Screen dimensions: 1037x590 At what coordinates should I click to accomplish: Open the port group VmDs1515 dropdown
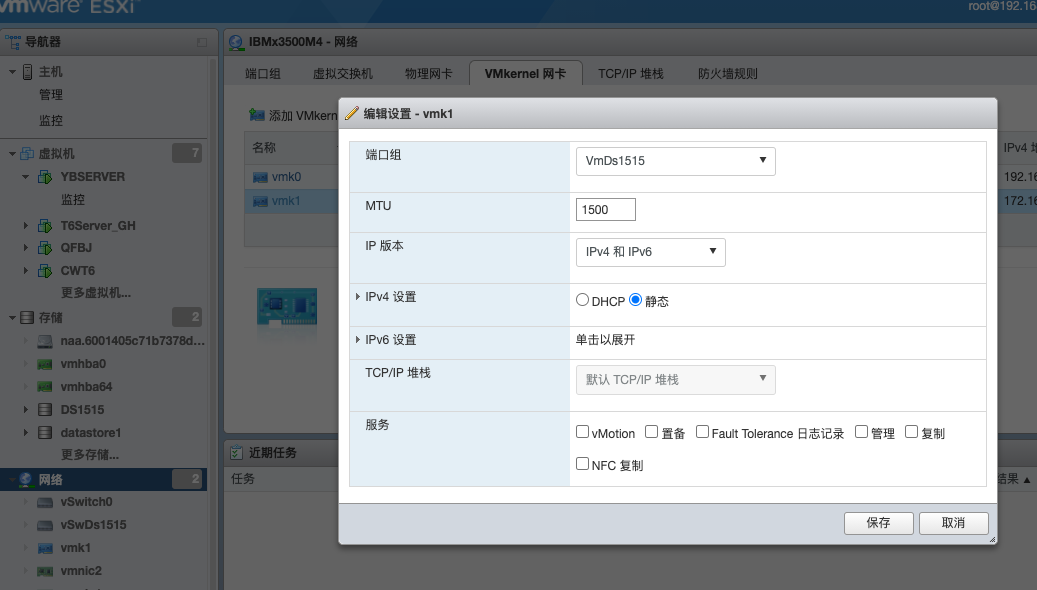(x=675, y=160)
